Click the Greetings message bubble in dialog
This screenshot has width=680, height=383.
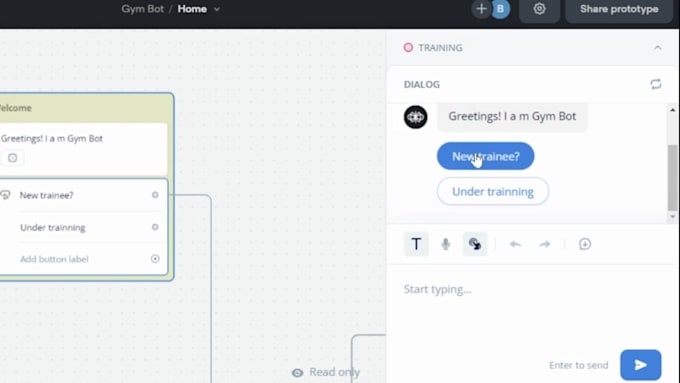pos(512,117)
